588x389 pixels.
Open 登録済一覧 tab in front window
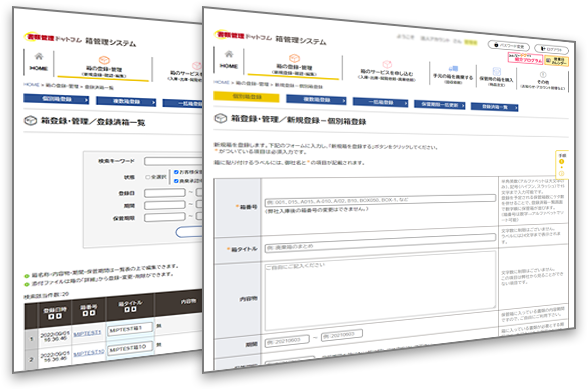(x=495, y=107)
